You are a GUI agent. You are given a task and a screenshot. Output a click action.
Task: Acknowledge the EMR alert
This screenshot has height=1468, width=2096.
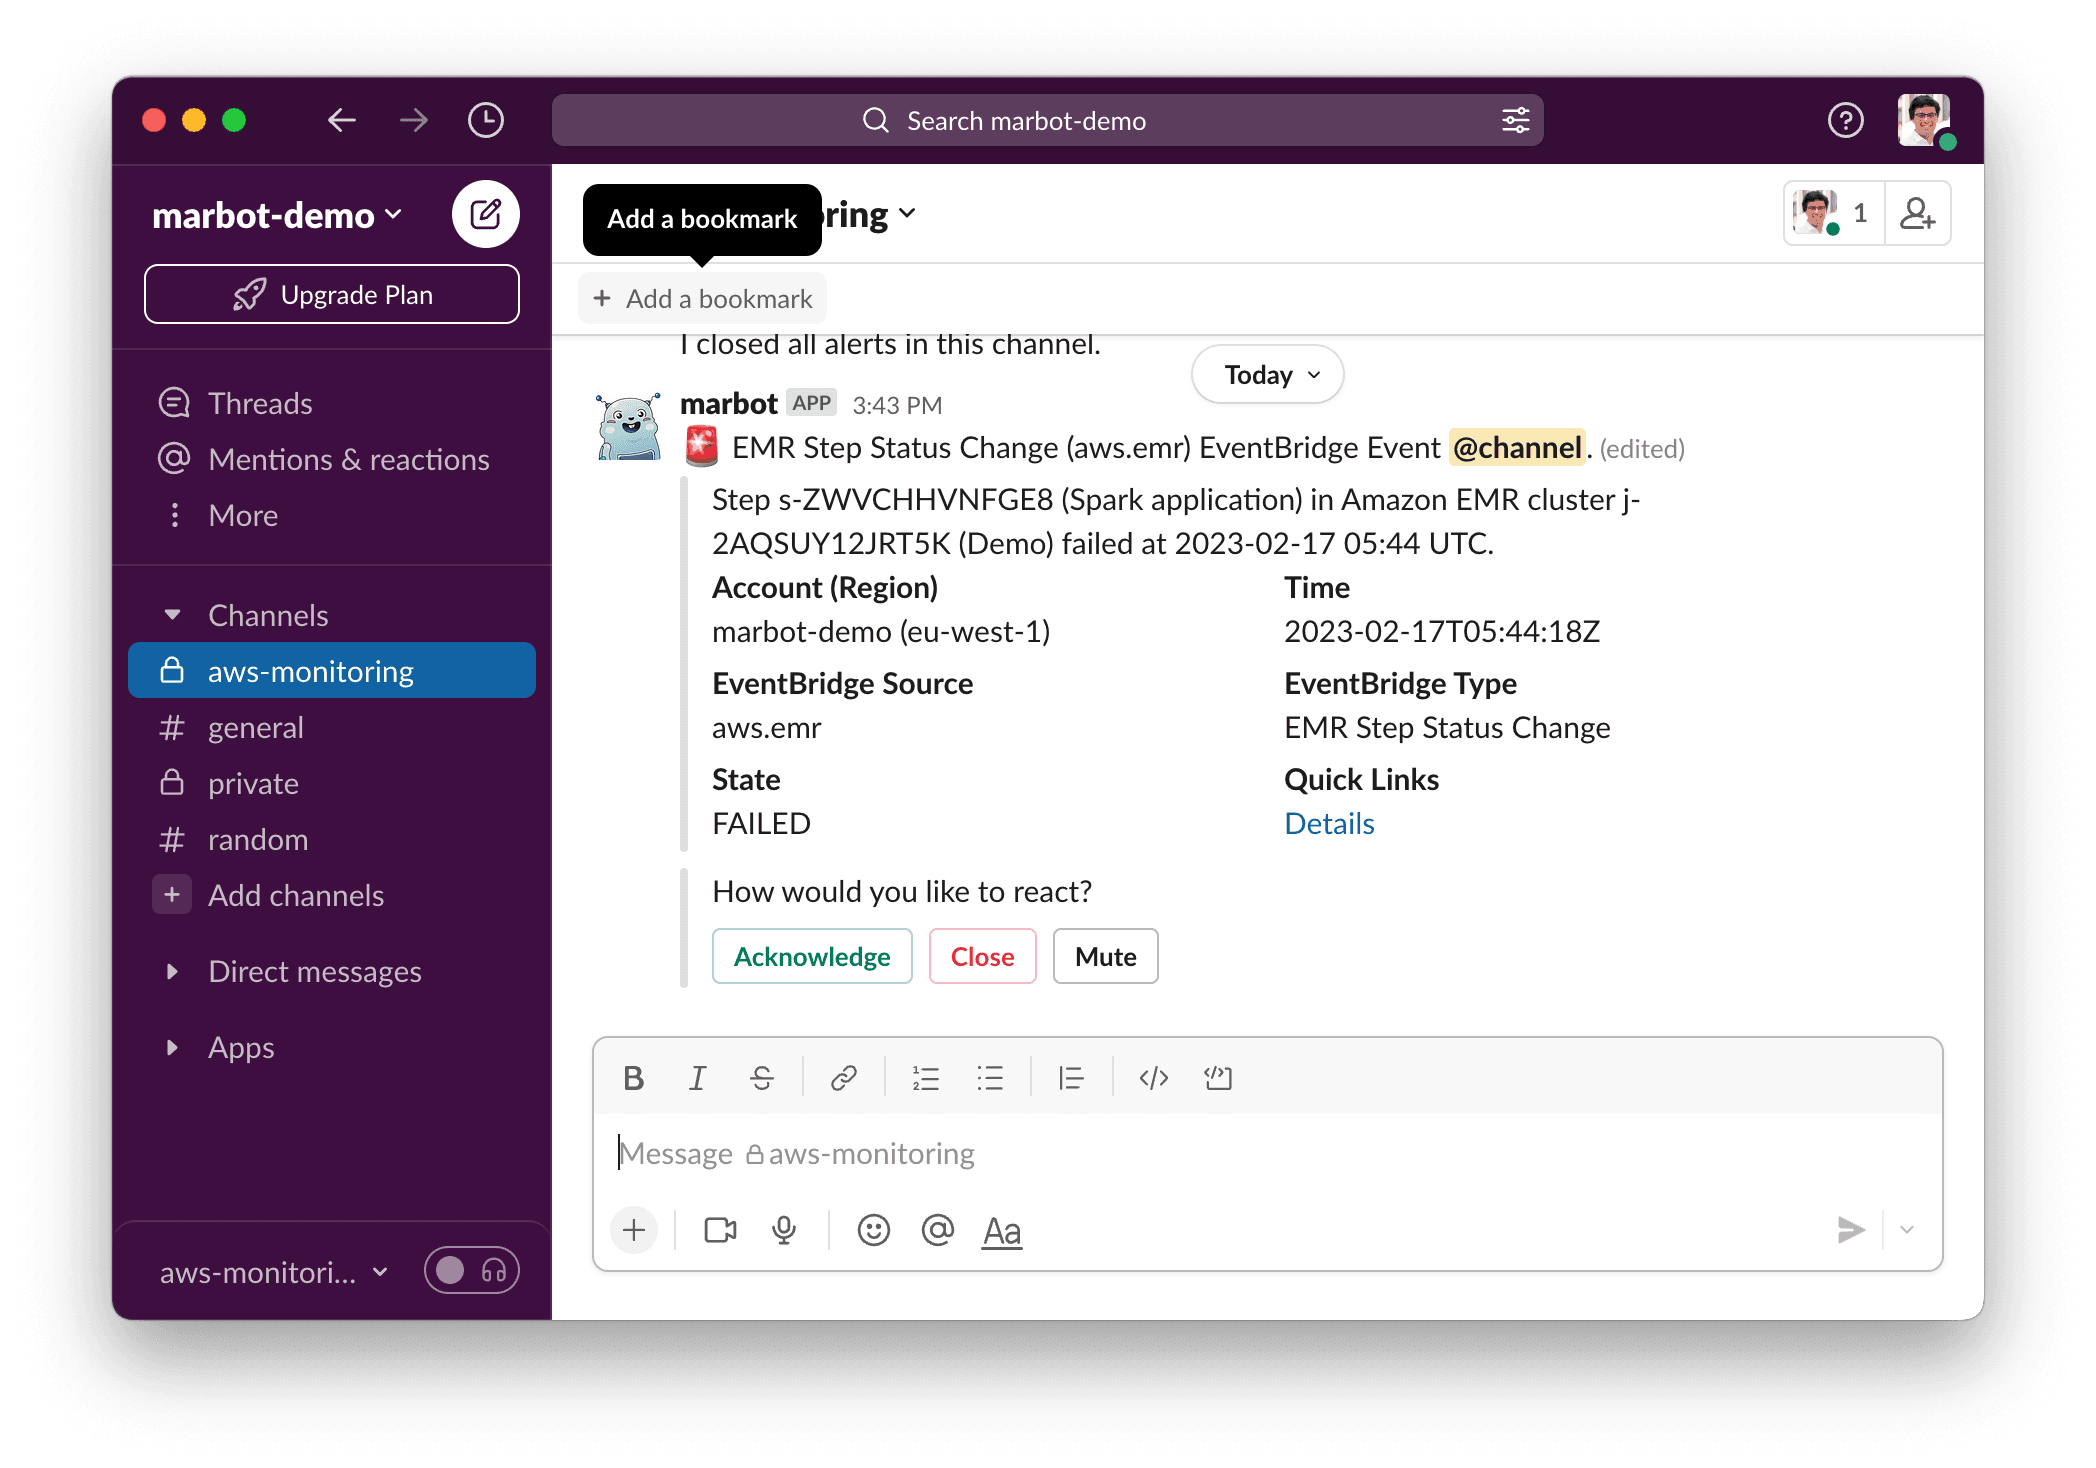click(811, 956)
